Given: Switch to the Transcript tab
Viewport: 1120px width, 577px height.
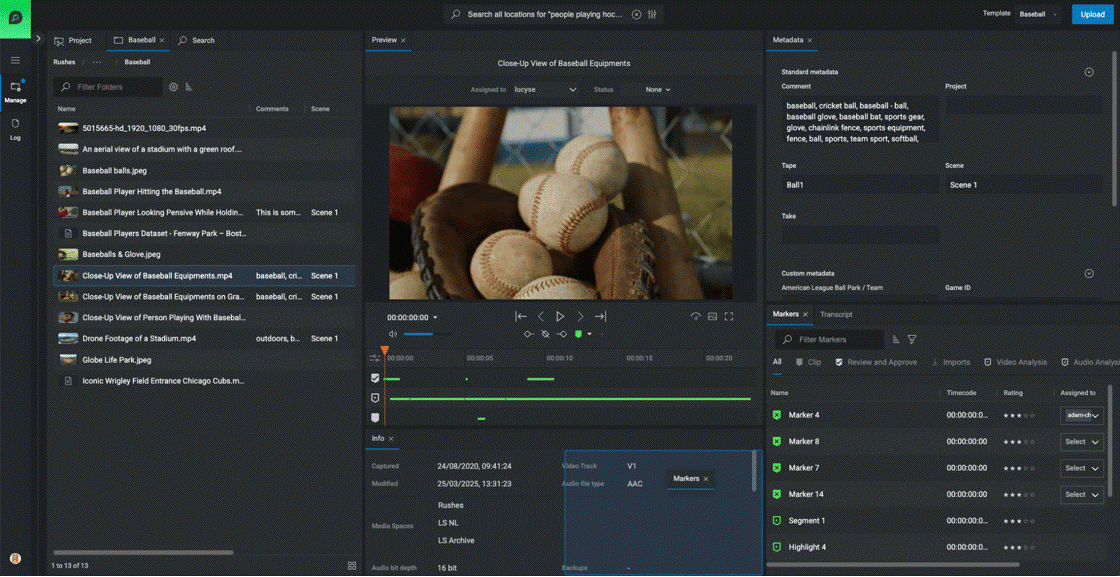Looking at the screenshot, I should tap(836, 314).
